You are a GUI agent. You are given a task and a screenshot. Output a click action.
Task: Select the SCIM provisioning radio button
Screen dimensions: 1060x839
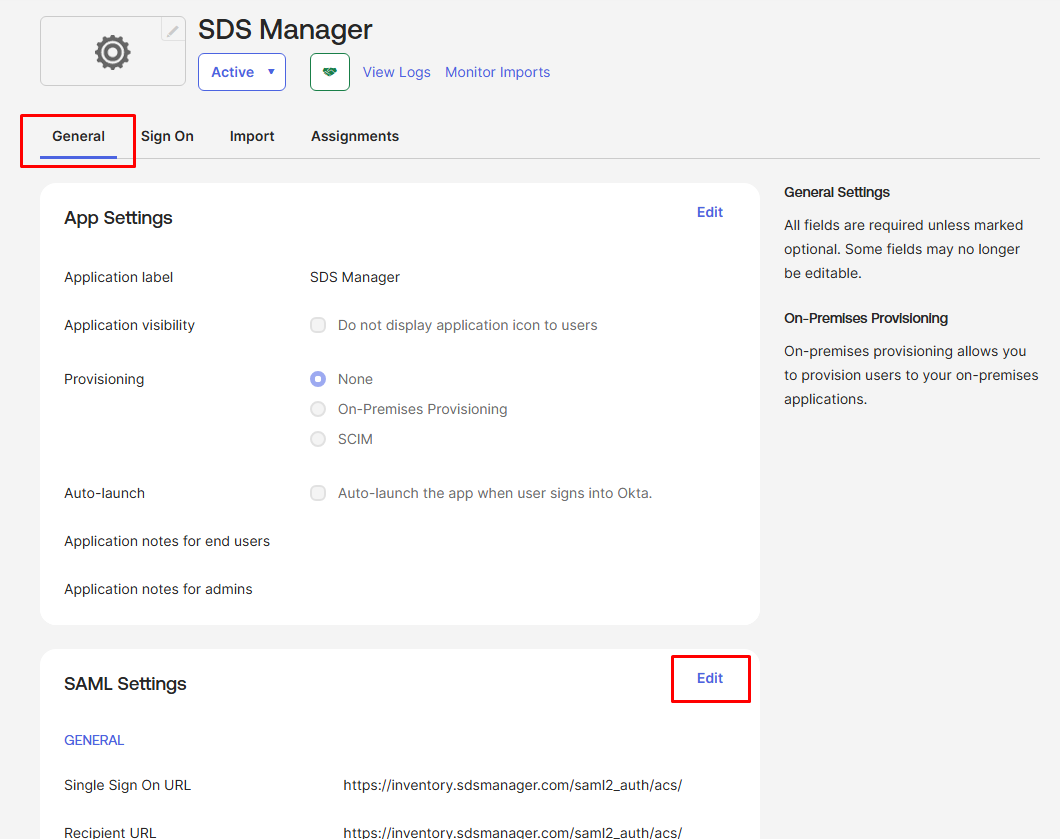click(318, 439)
